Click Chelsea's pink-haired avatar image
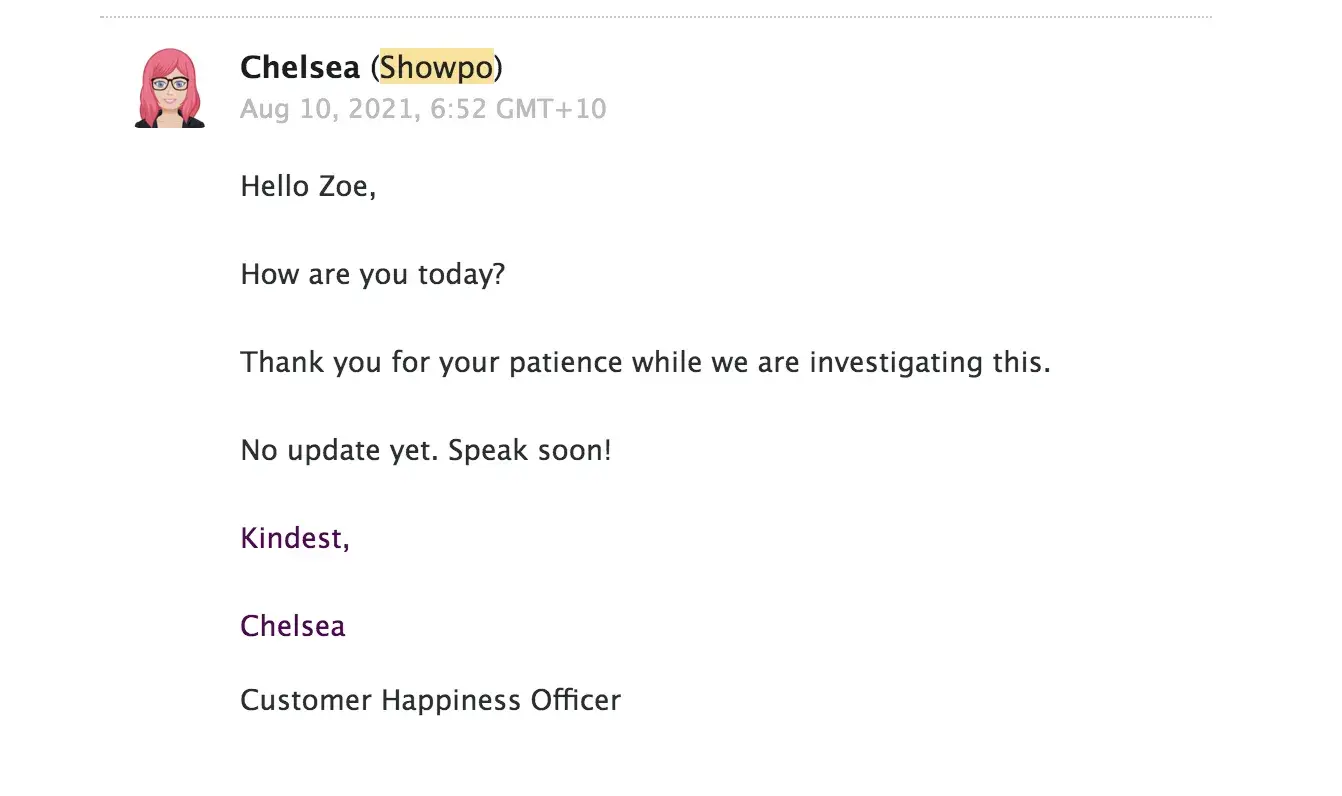This screenshot has height=796, width=1342. (x=170, y=88)
